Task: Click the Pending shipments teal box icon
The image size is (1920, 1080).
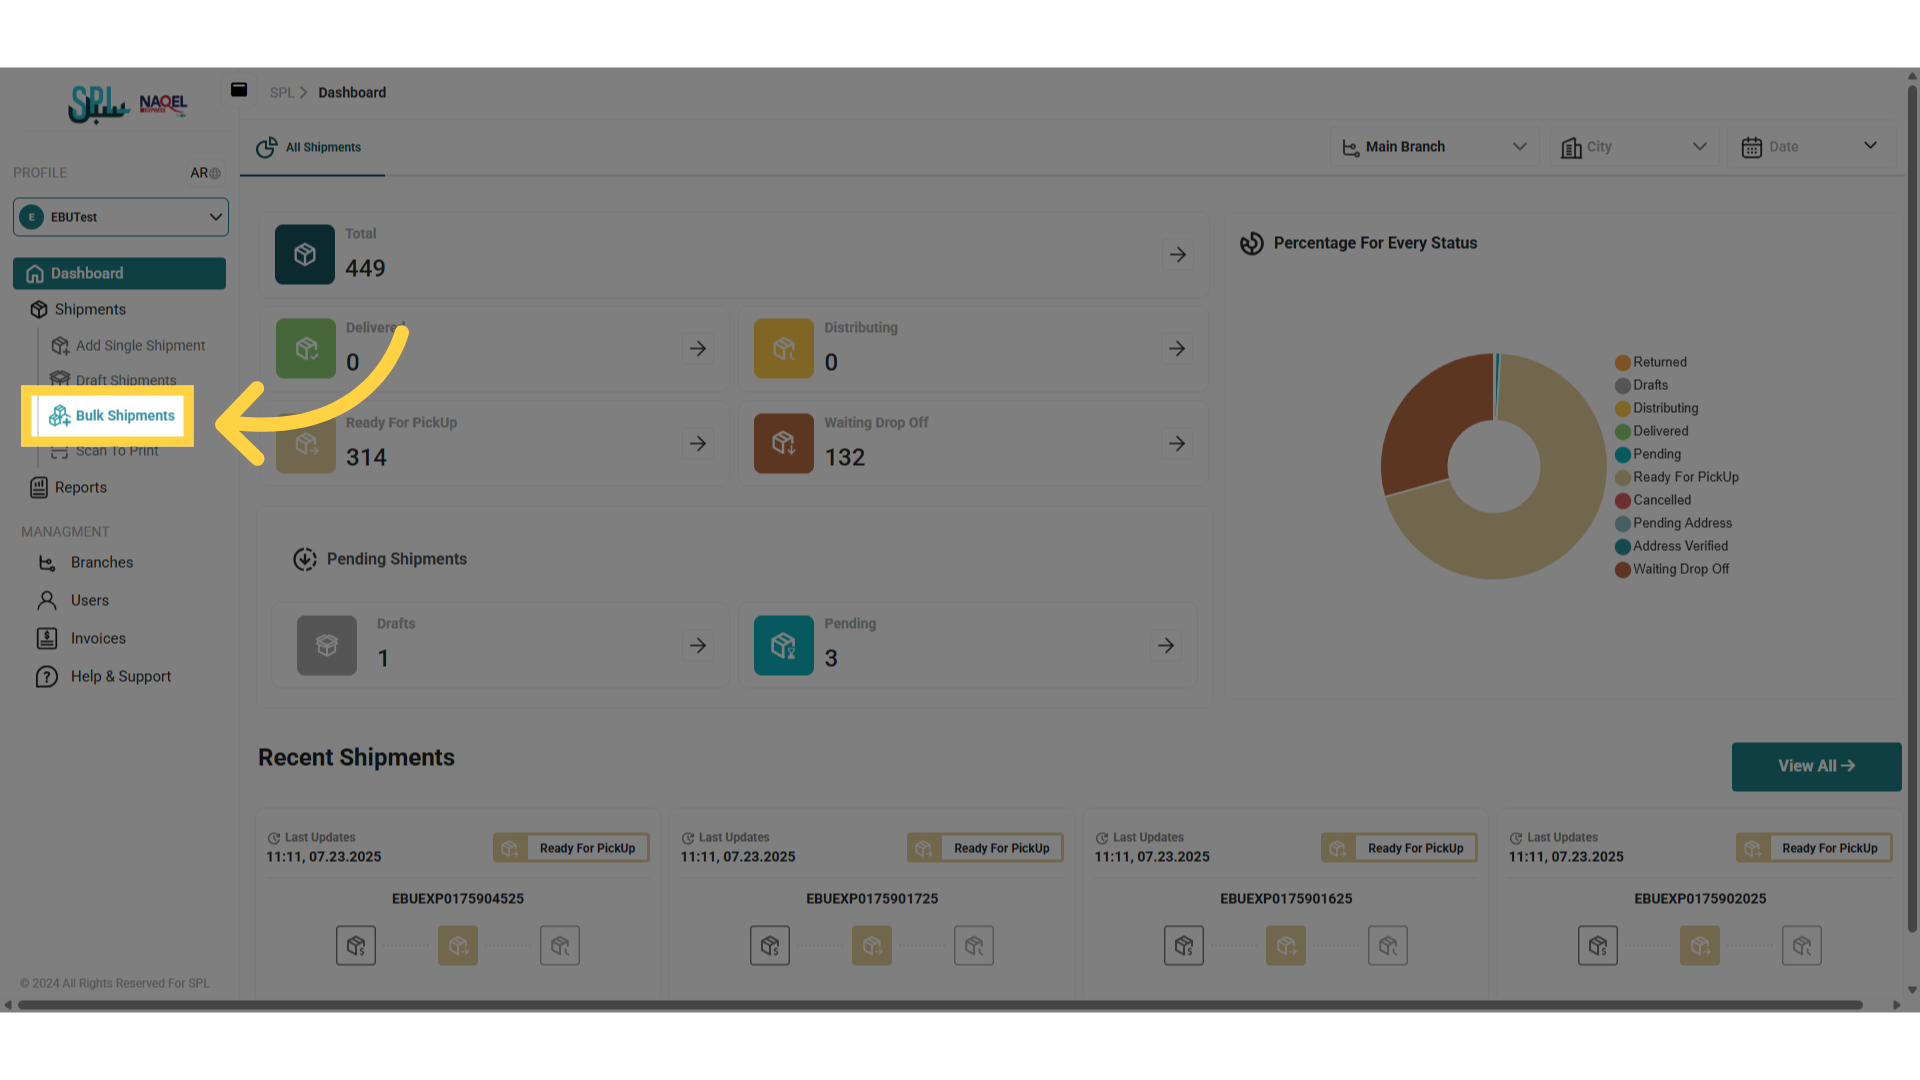Action: pyautogui.click(x=783, y=645)
